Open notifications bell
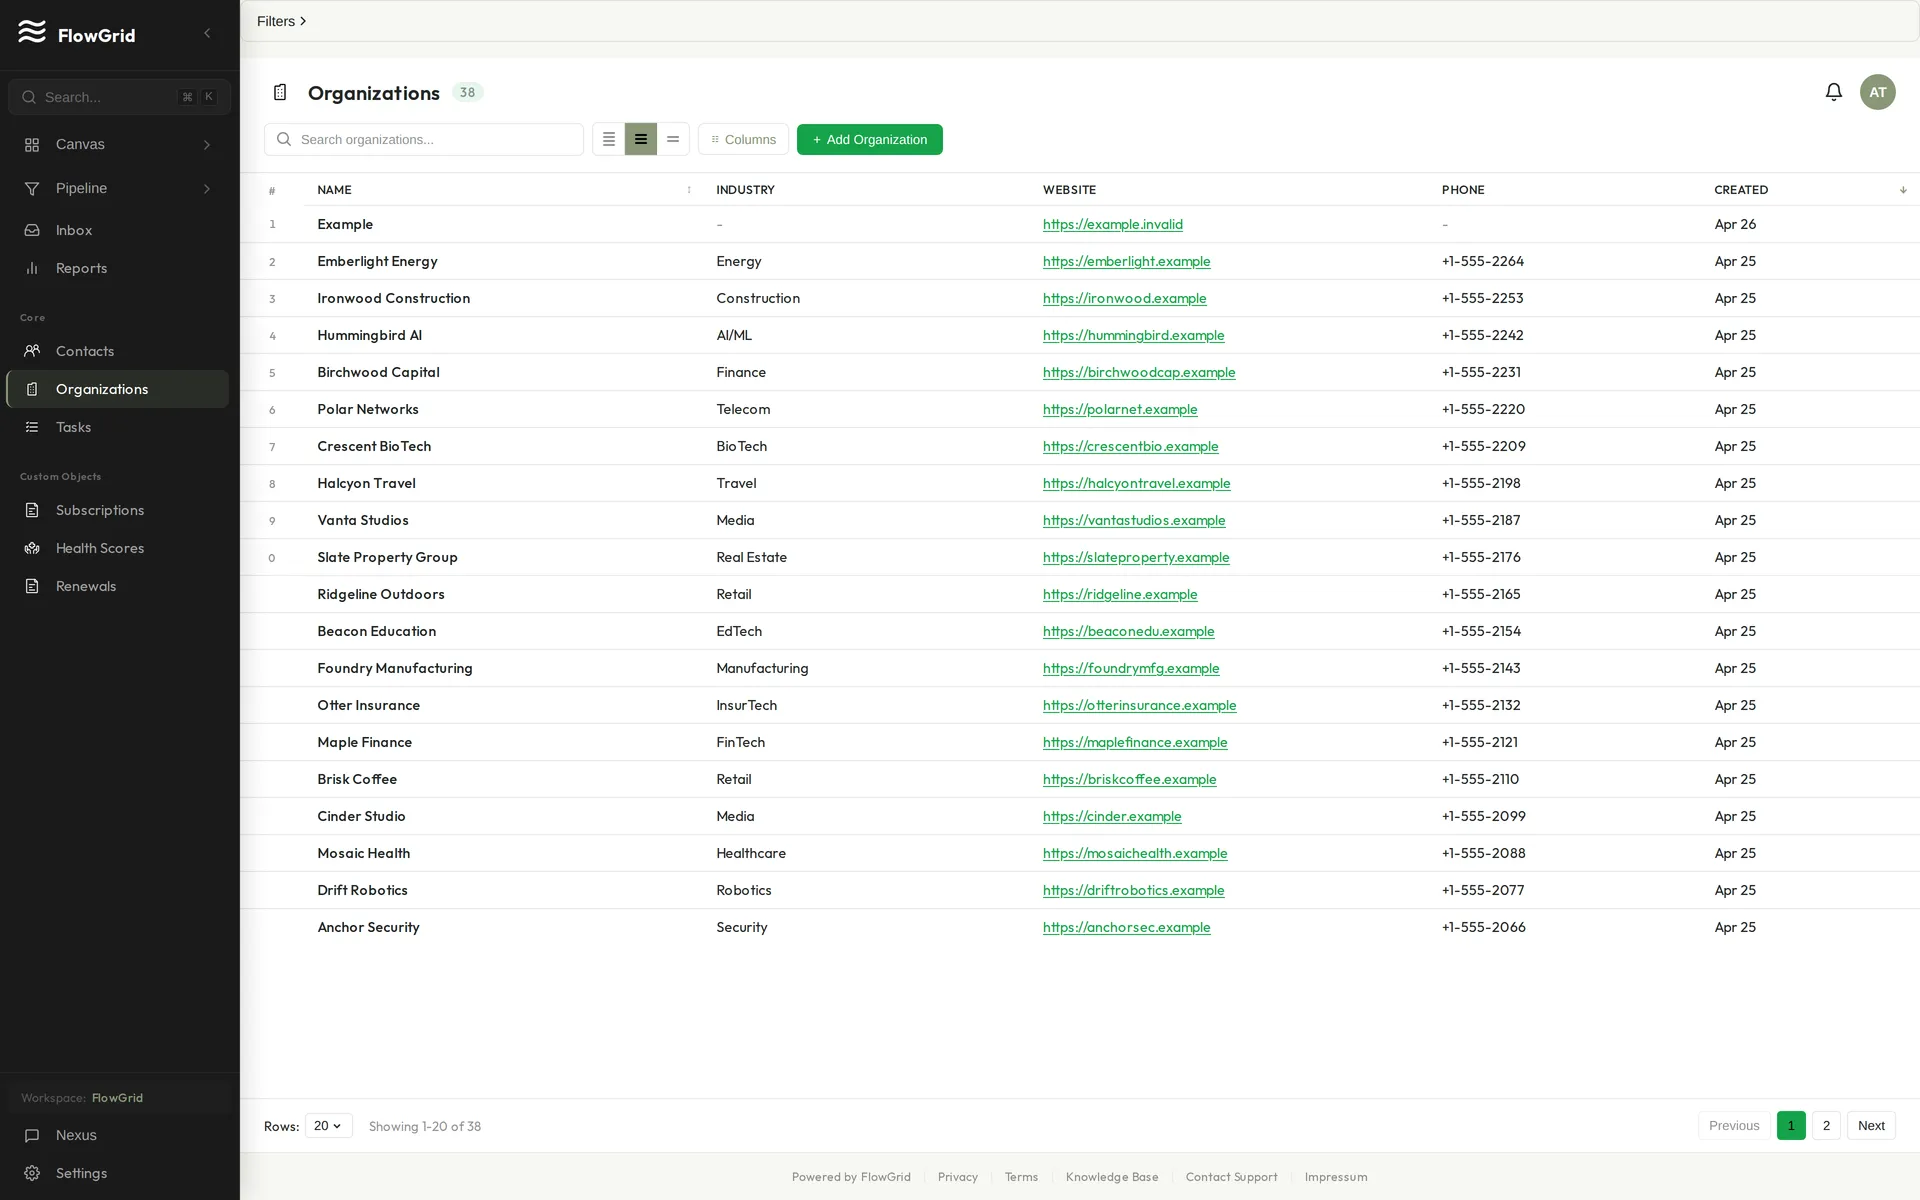This screenshot has width=1920, height=1200. [x=1834, y=92]
